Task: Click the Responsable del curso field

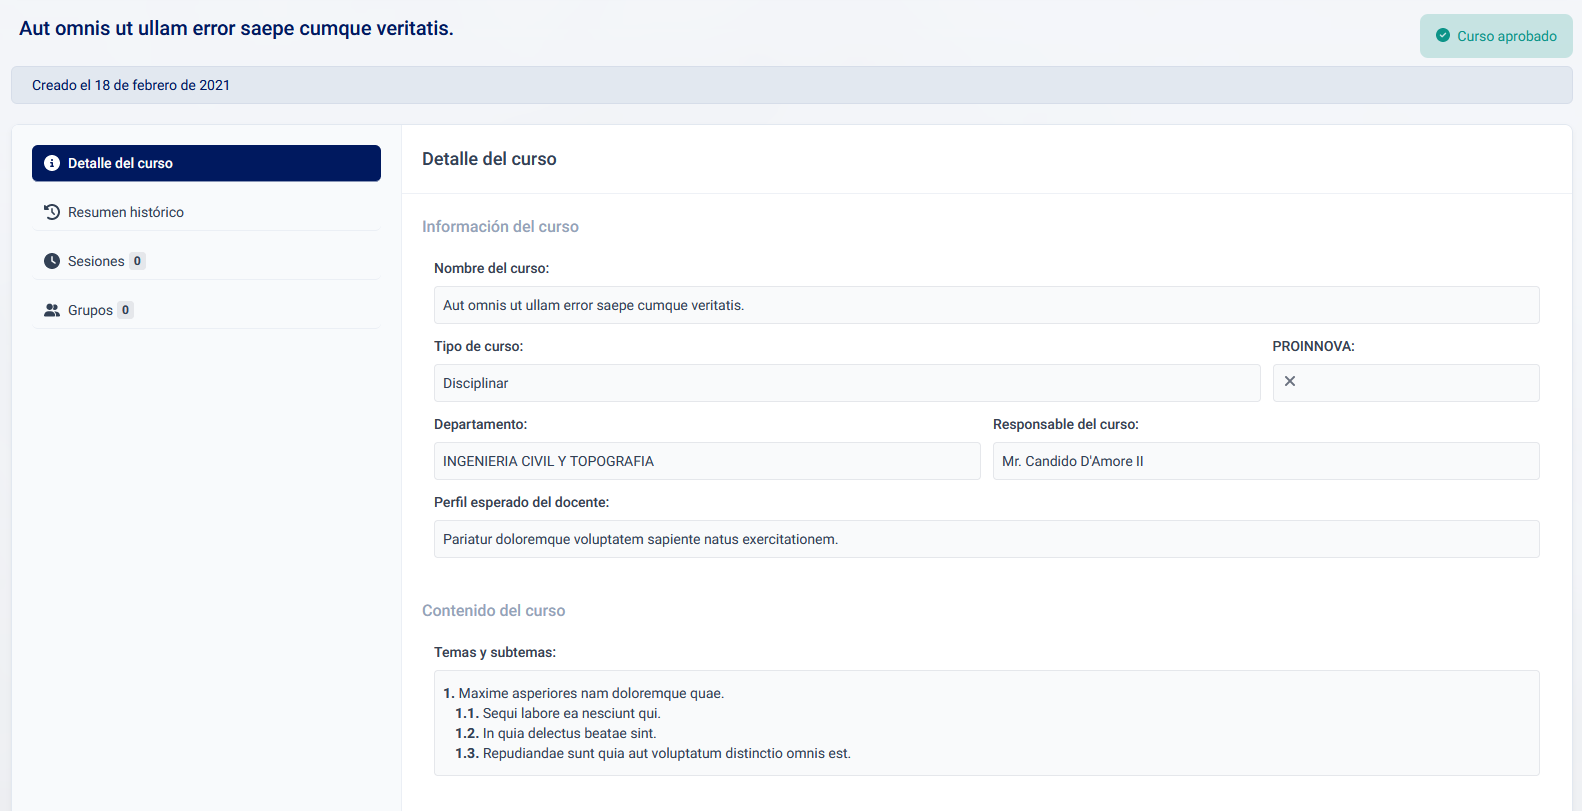Action: point(1265,461)
